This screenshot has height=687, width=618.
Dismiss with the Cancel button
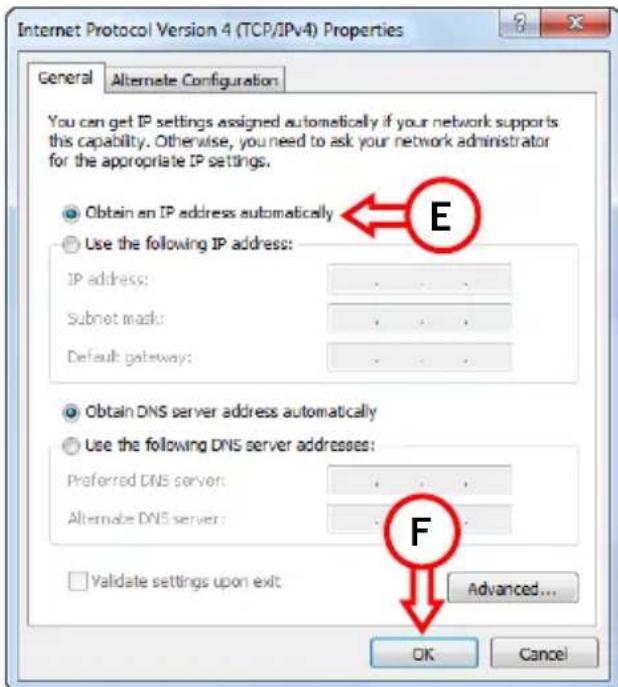pos(544,653)
